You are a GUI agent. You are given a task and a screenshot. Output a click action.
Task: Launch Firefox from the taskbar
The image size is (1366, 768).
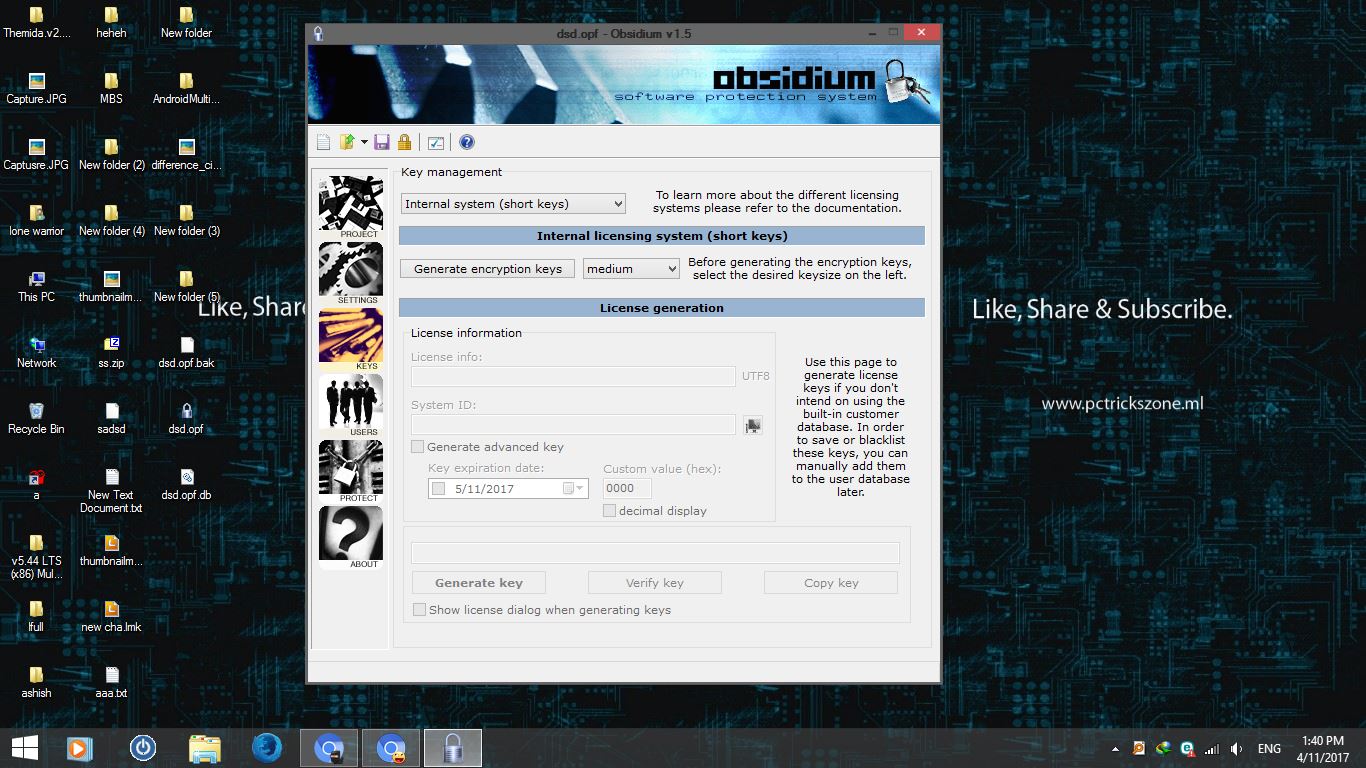pyautogui.click(x=266, y=748)
